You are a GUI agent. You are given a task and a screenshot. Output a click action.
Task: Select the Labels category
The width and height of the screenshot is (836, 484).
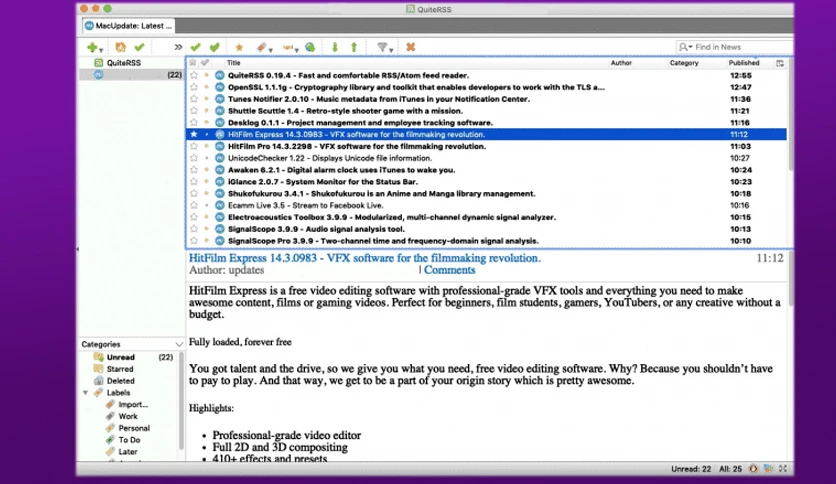[x=118, y=393]
